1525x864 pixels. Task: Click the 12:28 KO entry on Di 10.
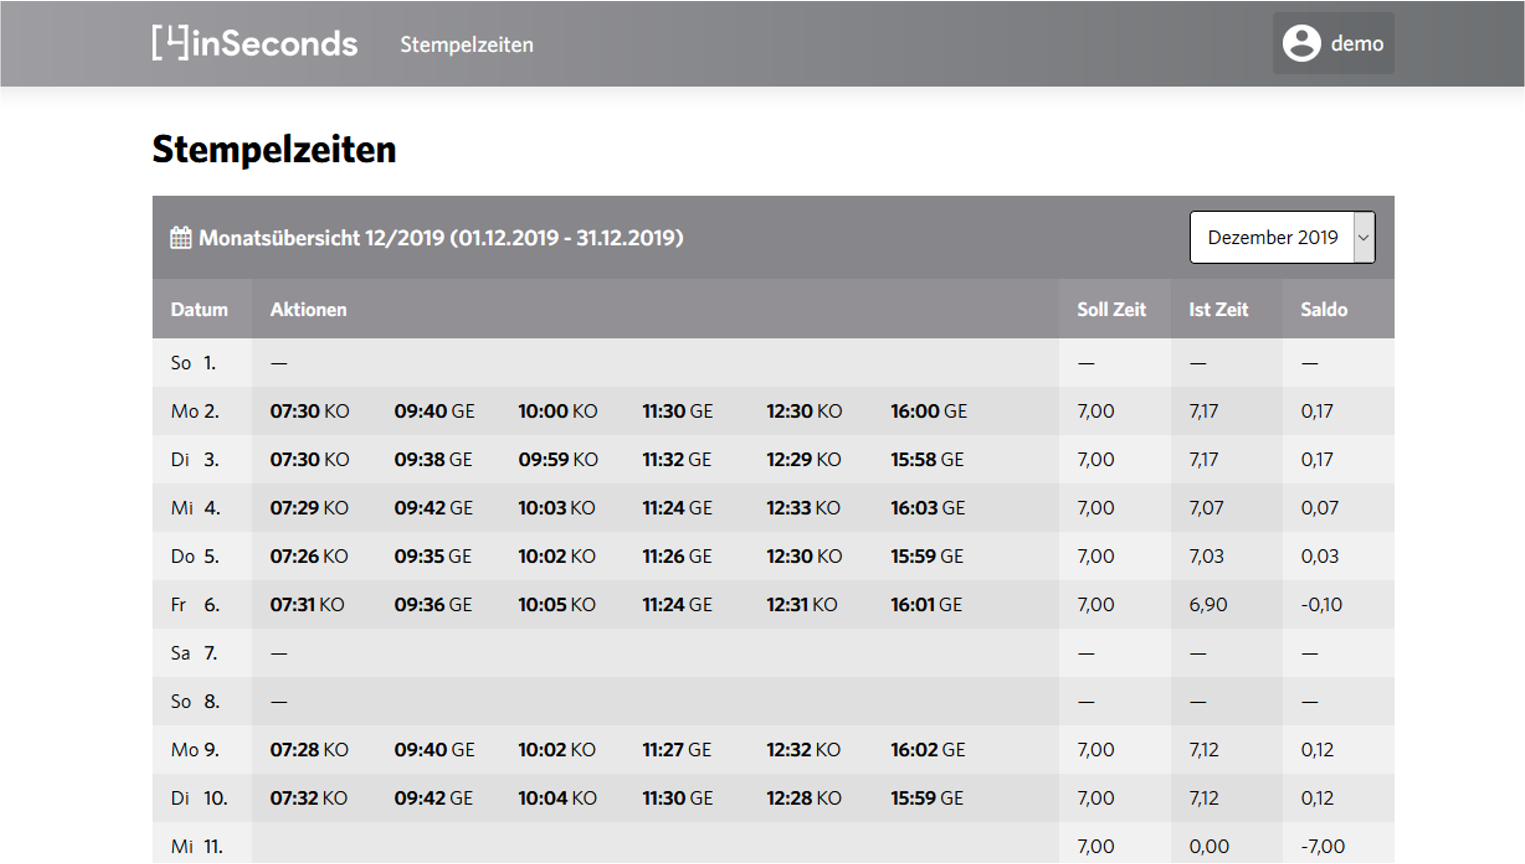coord(804,798)
